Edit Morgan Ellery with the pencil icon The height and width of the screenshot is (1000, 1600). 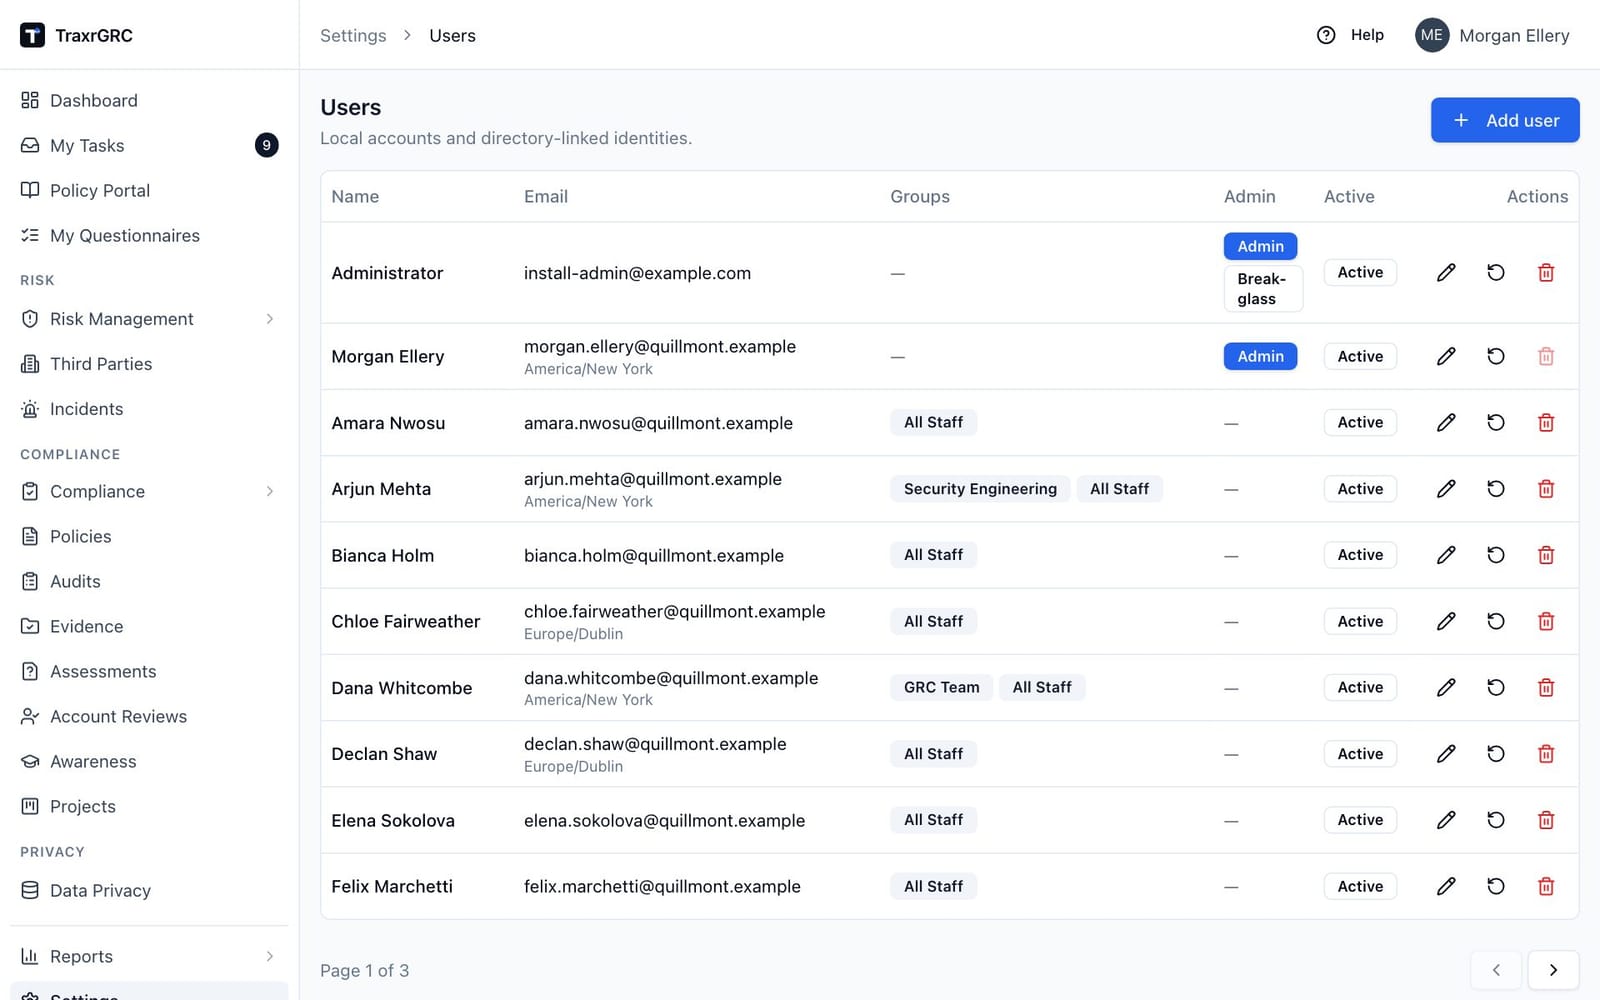(x=1446, y=356)
